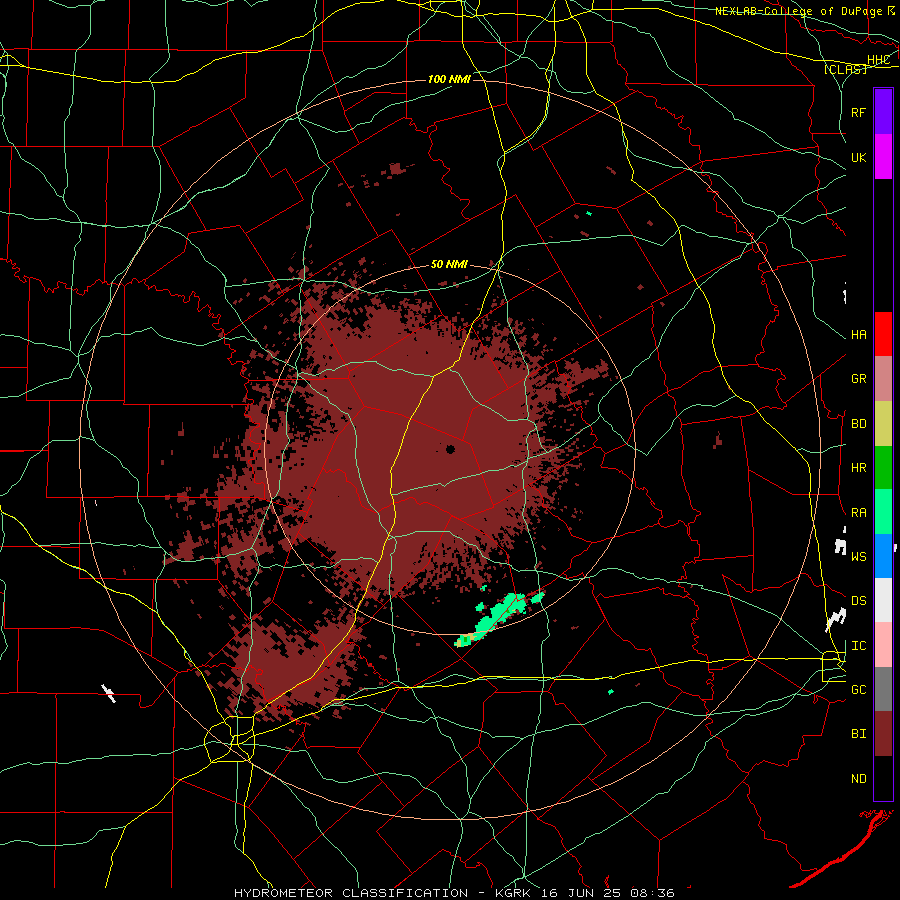Select the BD yellow legend block

[883, 424]
